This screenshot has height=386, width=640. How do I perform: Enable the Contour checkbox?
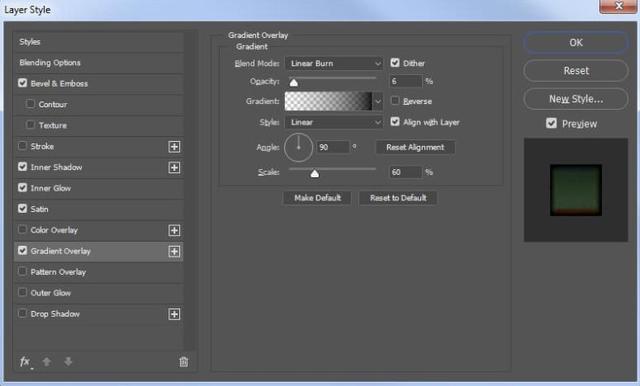click(x=30, y=104)
